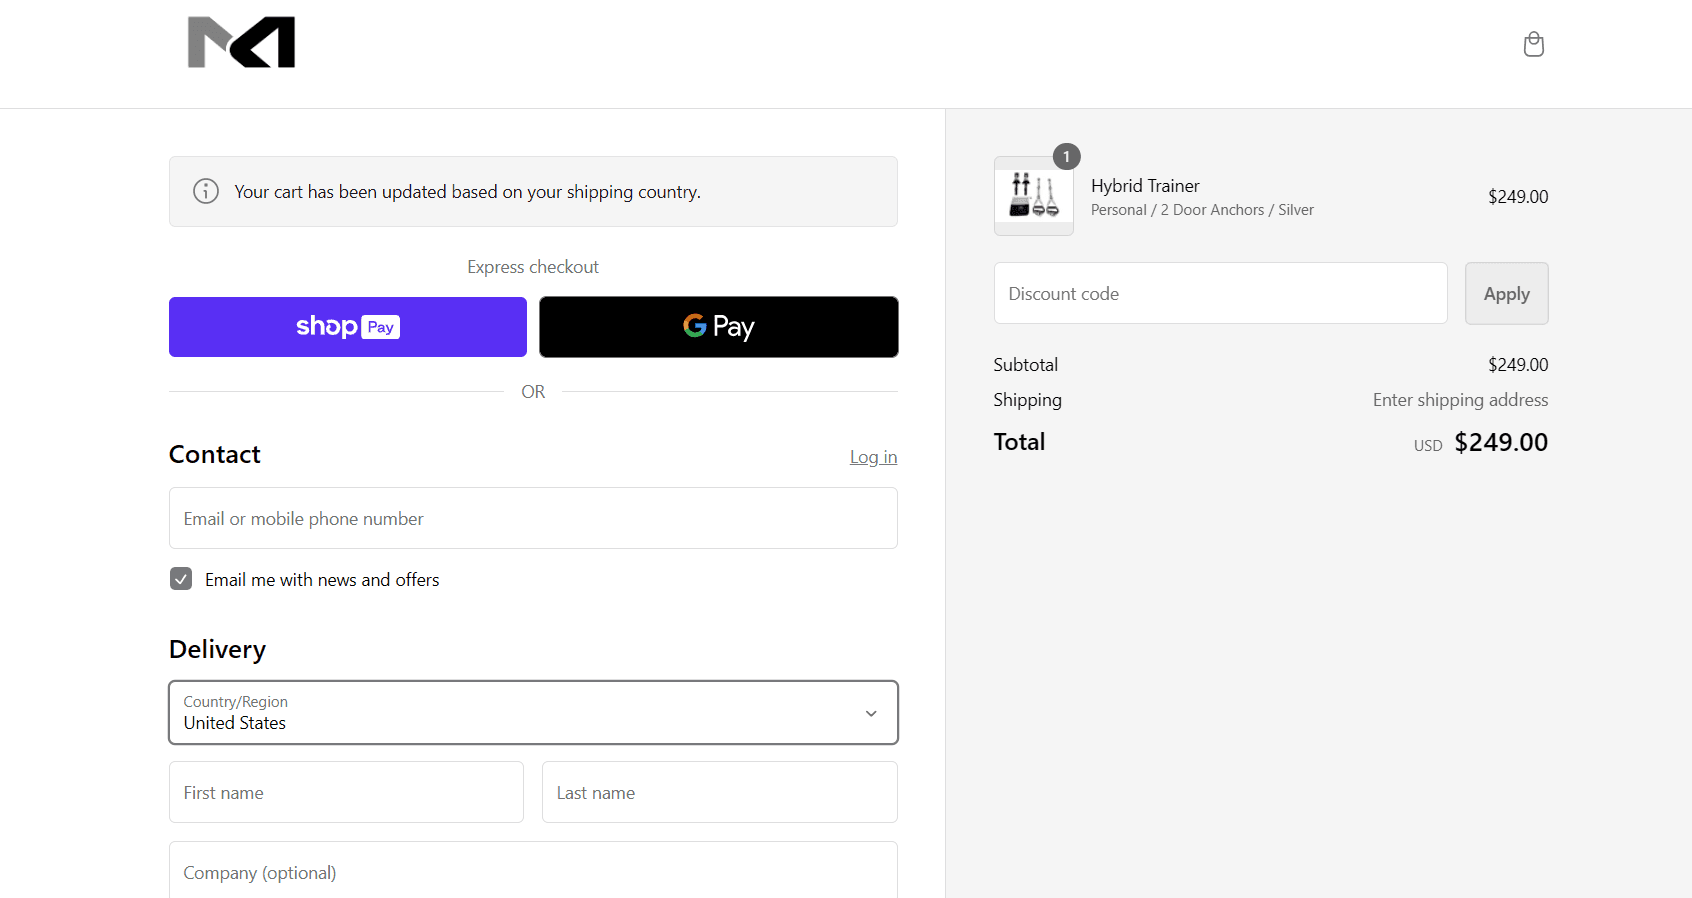
Task: Click the info icon in cart notice
Action: tap(206, 191)
